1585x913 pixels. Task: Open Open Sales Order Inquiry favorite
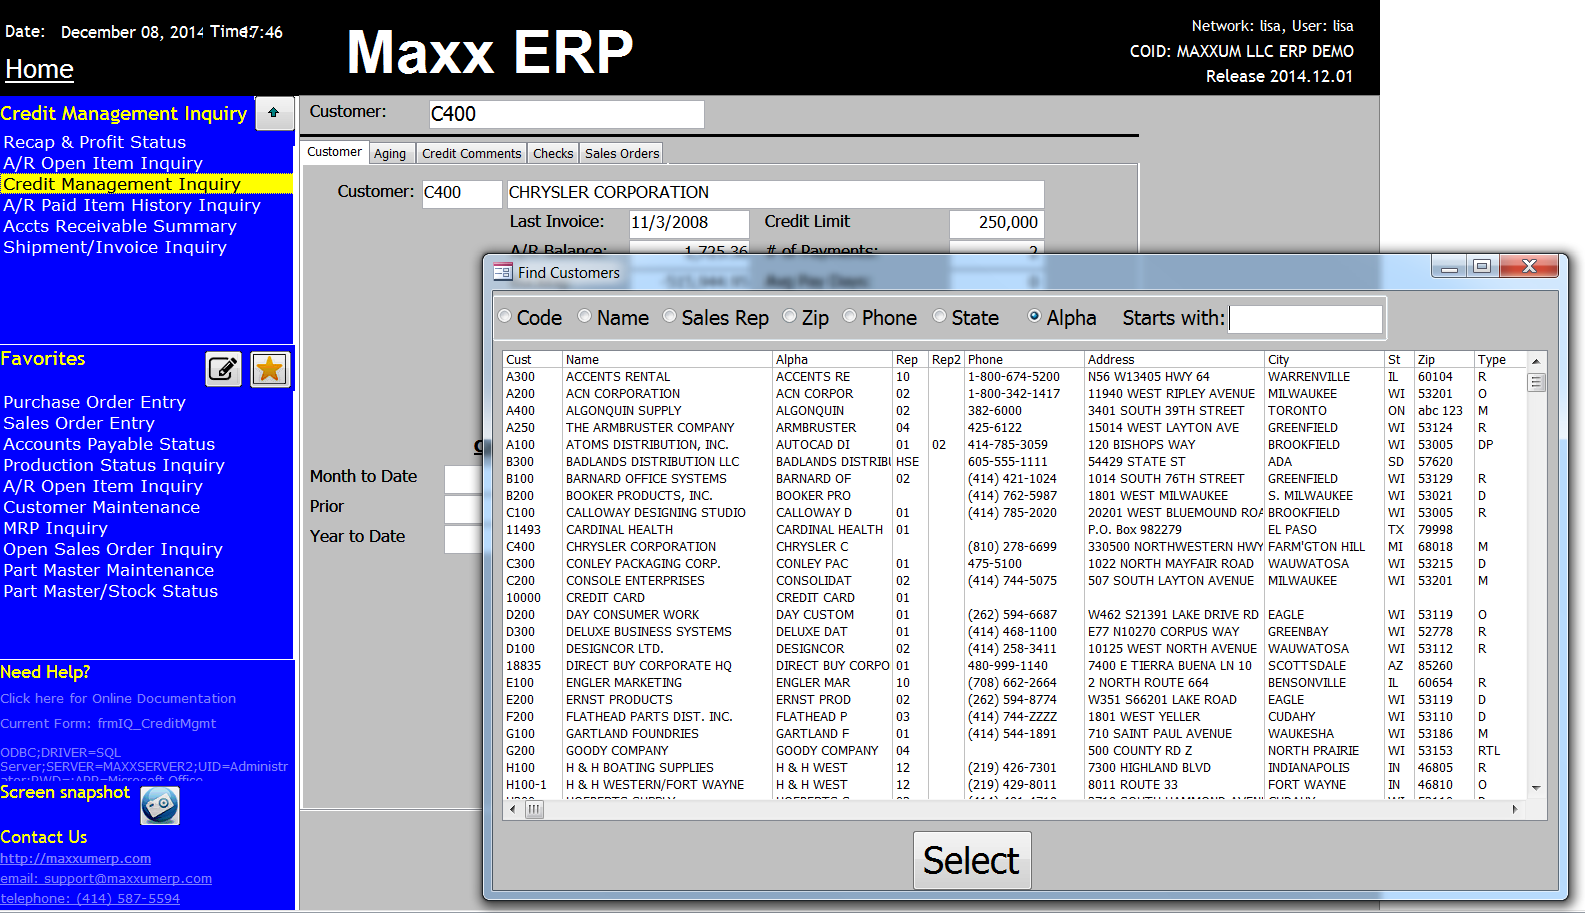[113, 549]
